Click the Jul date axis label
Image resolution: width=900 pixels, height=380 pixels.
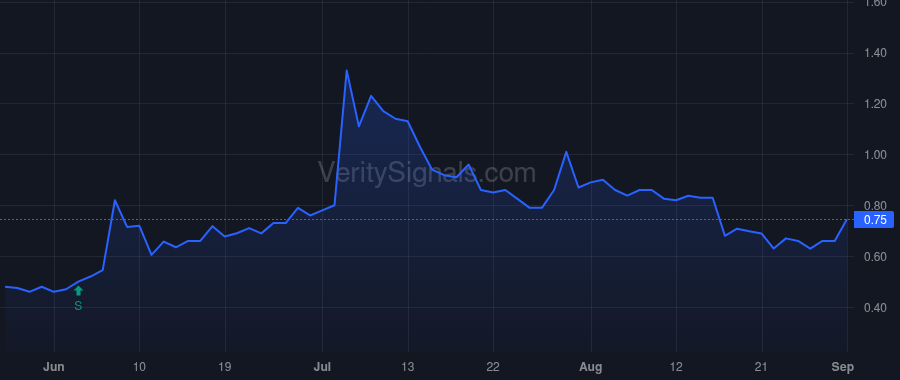coord(322,367)
